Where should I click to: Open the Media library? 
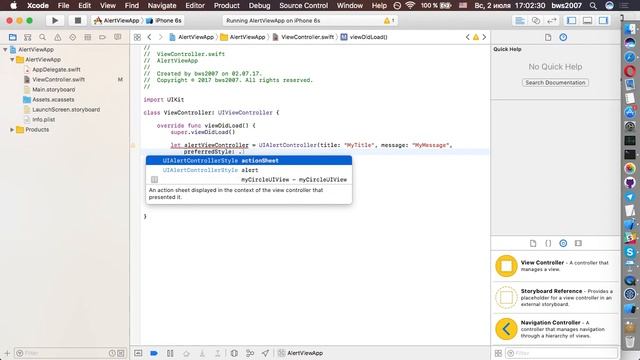(x=578, y=243)
